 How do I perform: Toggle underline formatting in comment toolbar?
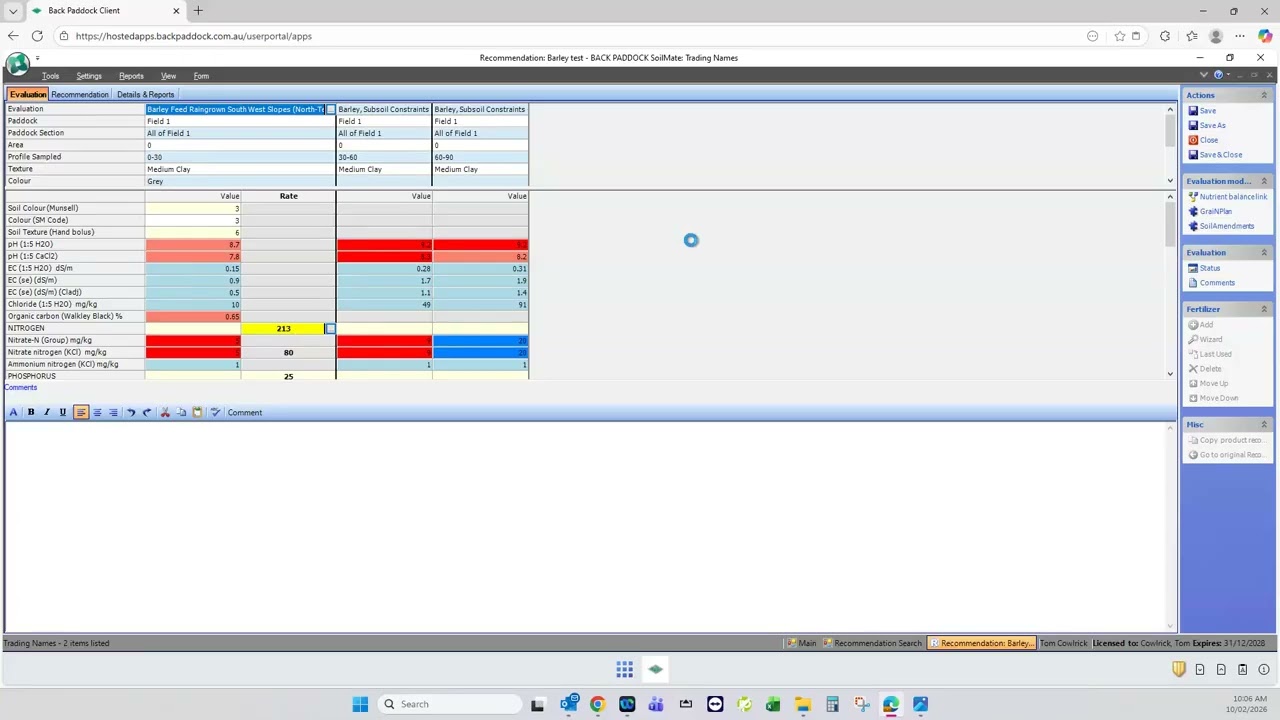[62, 412]
